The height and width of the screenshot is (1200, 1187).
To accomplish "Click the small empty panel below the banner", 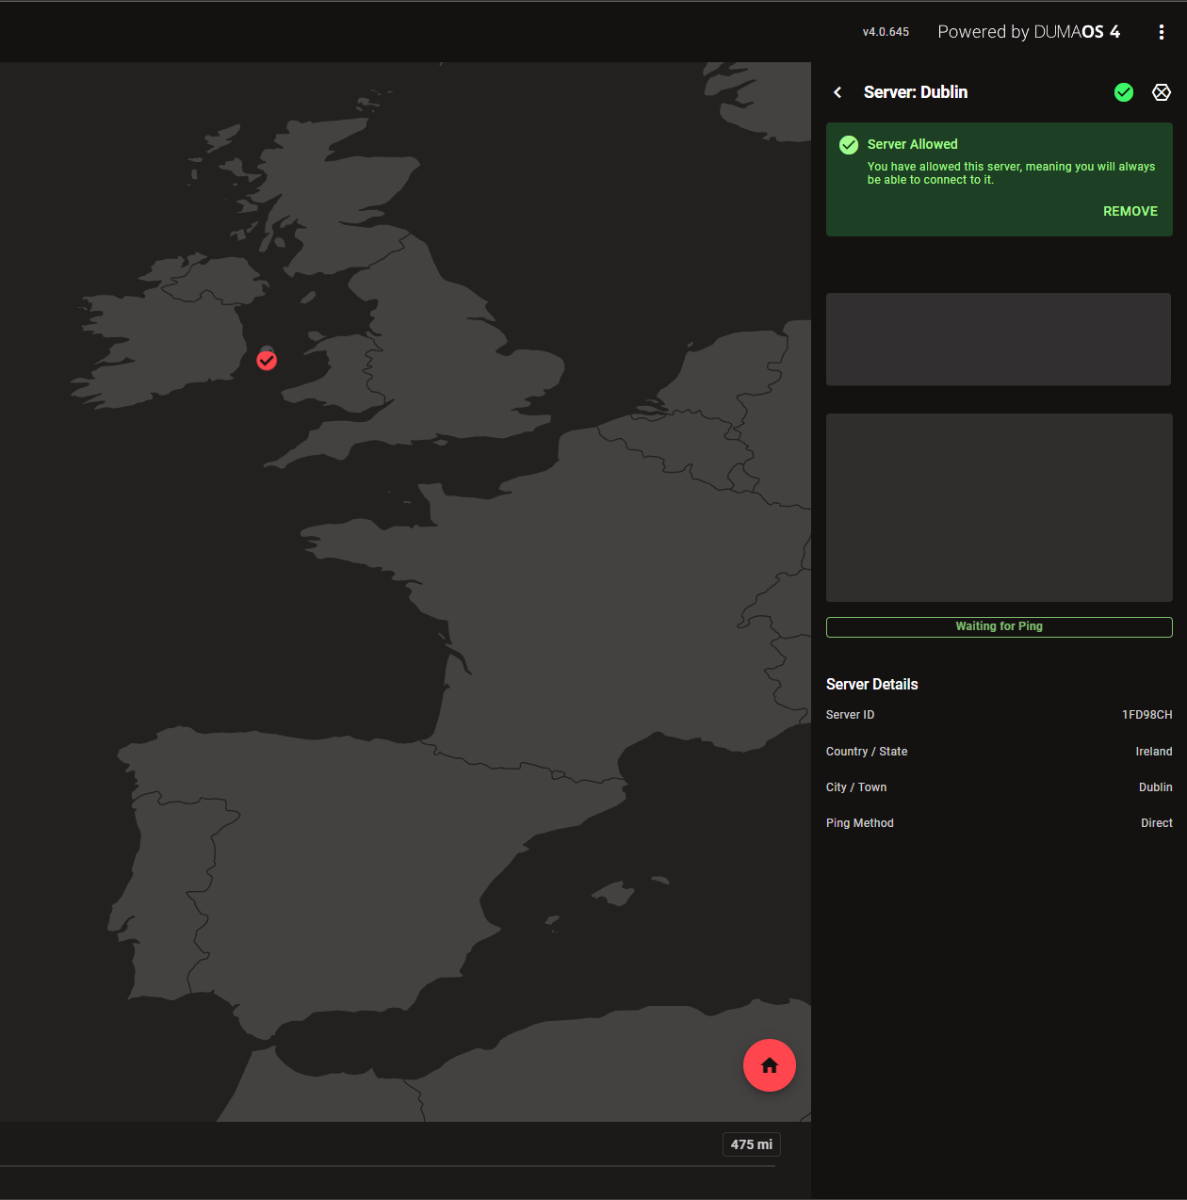I will (999, 339).
